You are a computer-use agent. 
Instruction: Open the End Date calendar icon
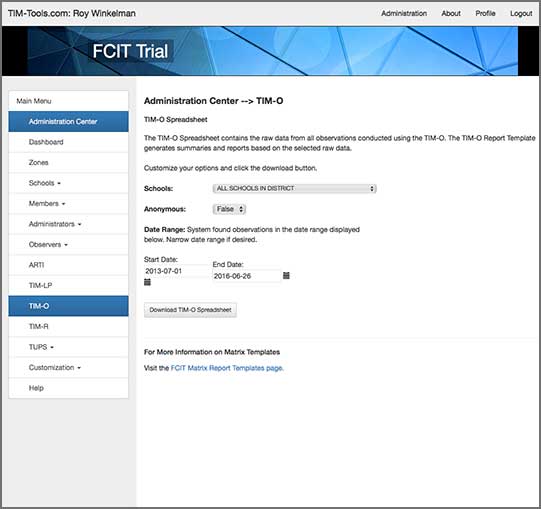[286, 275]
